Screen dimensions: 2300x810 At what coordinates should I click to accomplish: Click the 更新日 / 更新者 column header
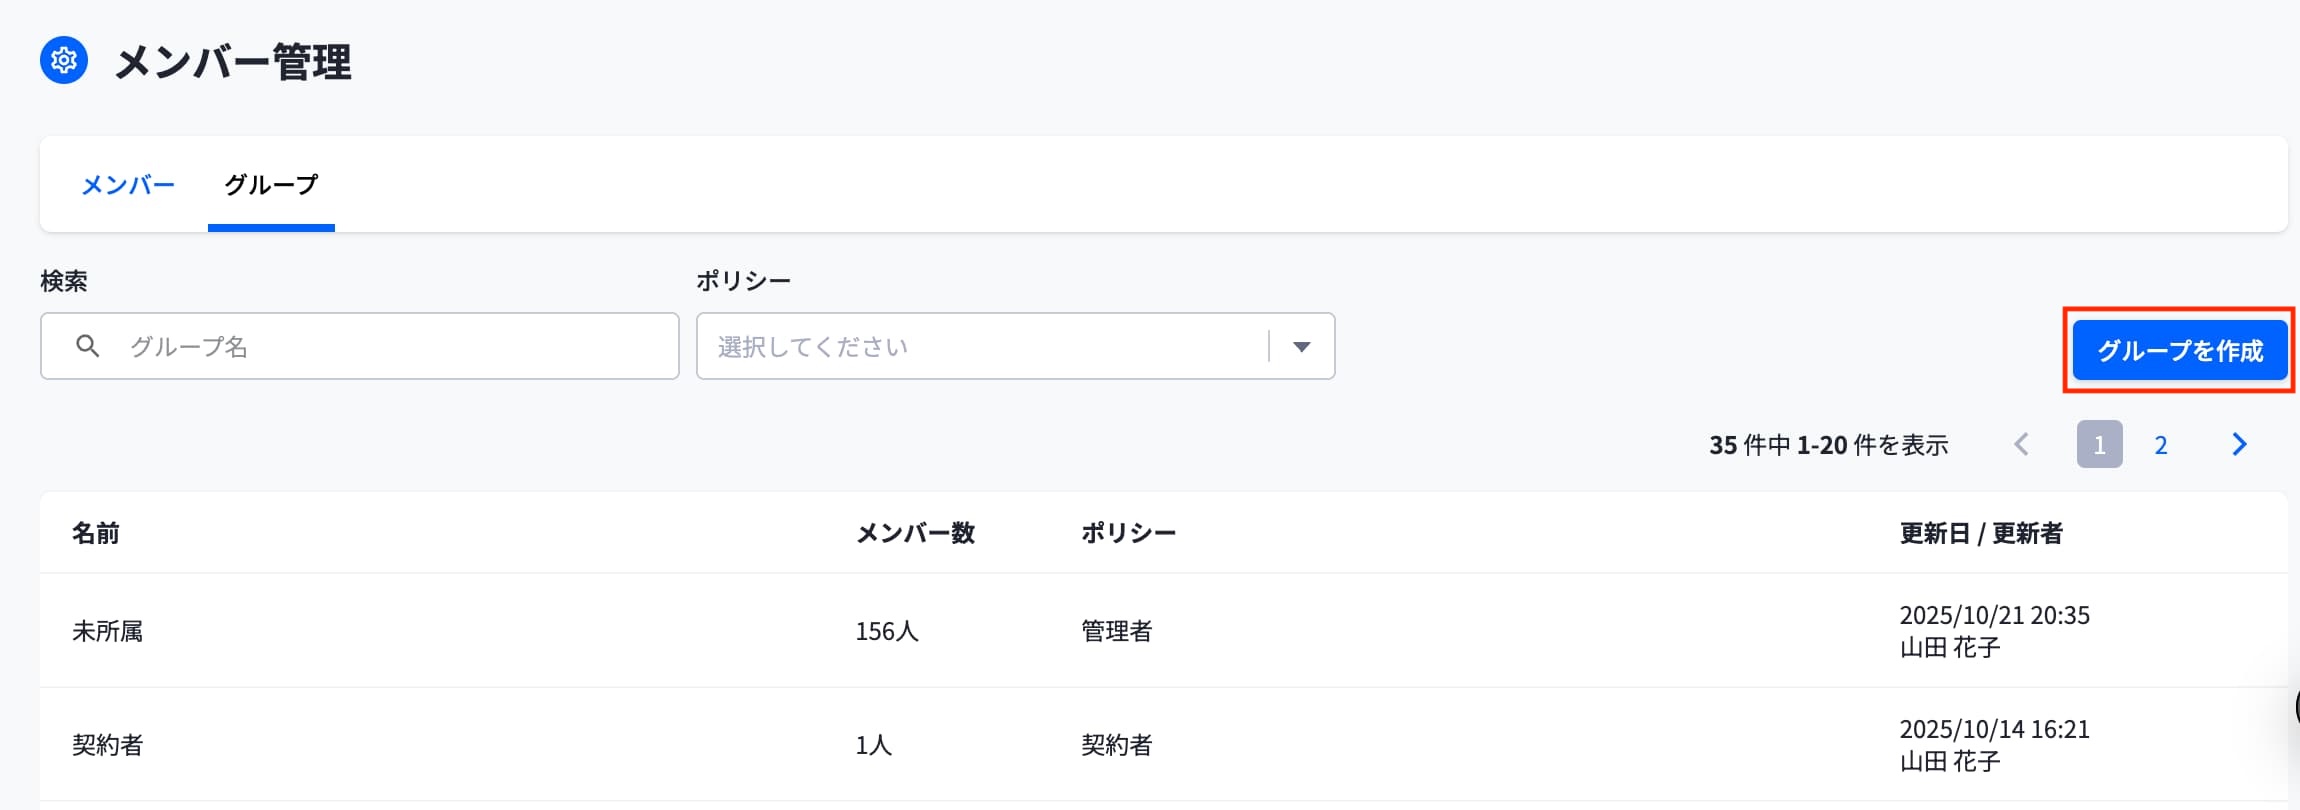pos(1981,533)
